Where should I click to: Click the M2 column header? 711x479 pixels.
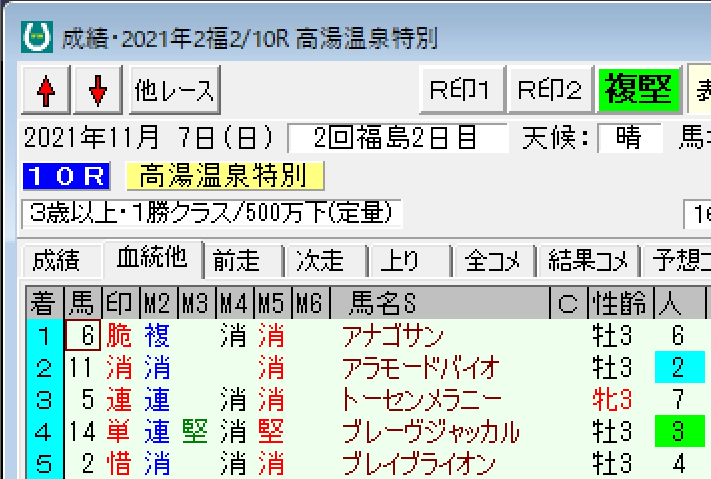pos(159,303)
